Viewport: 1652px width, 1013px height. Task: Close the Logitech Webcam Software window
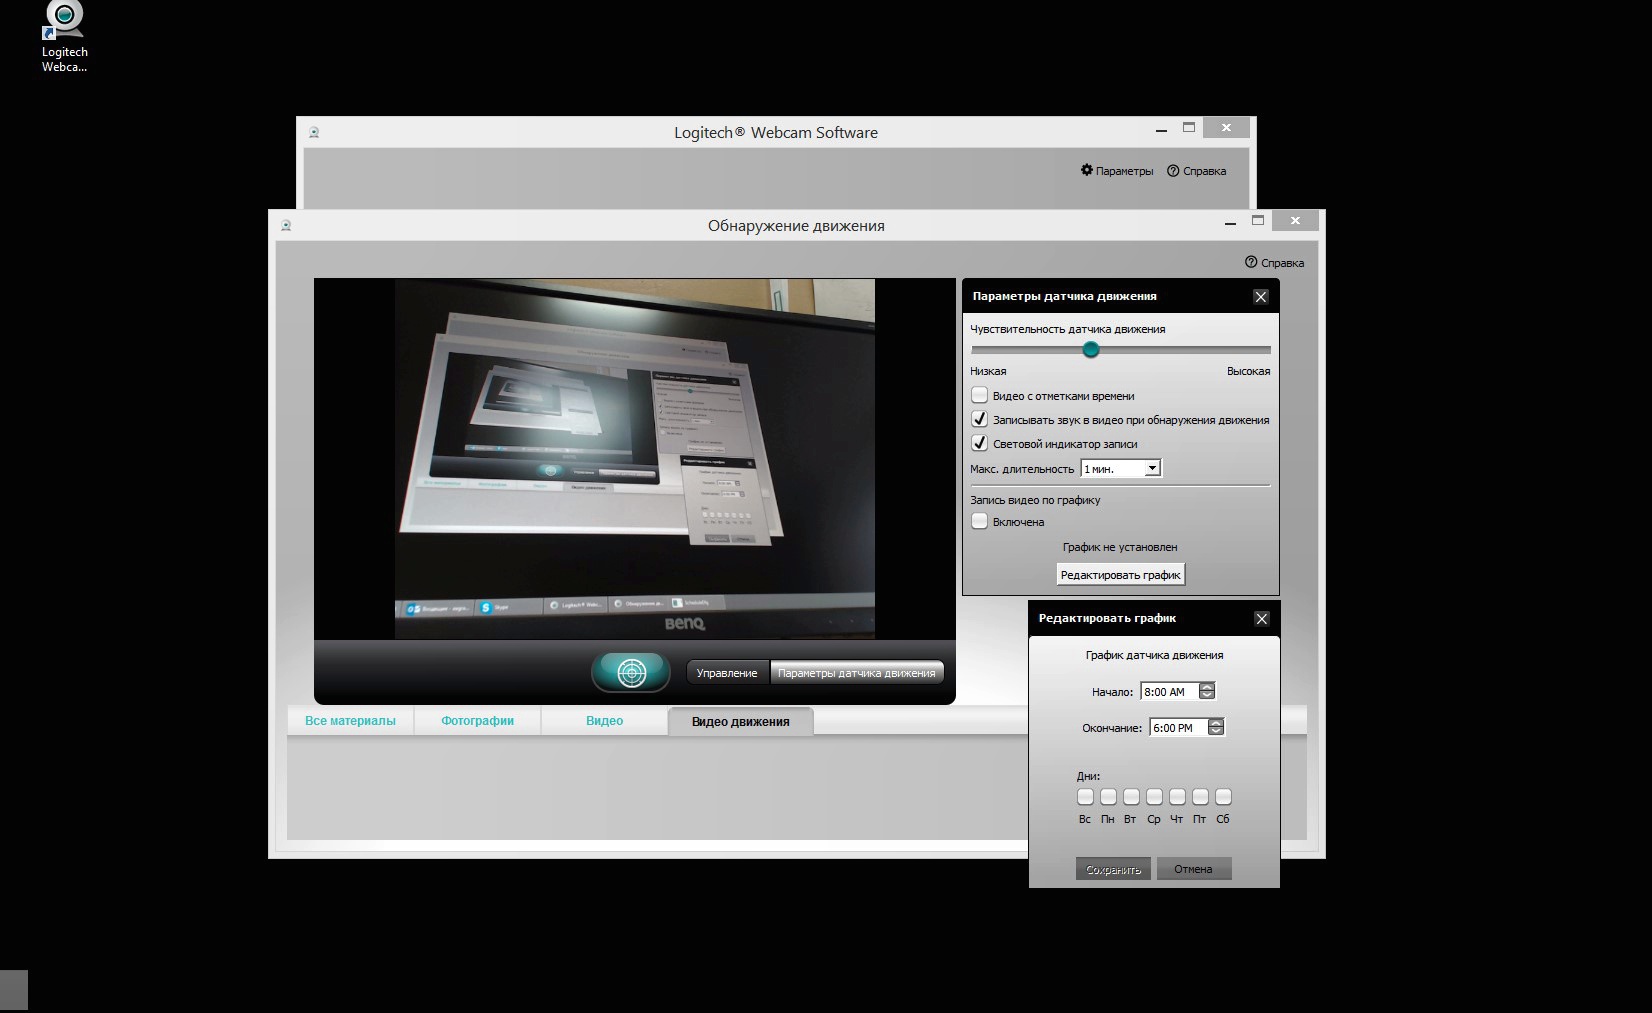coord(1226,127)
